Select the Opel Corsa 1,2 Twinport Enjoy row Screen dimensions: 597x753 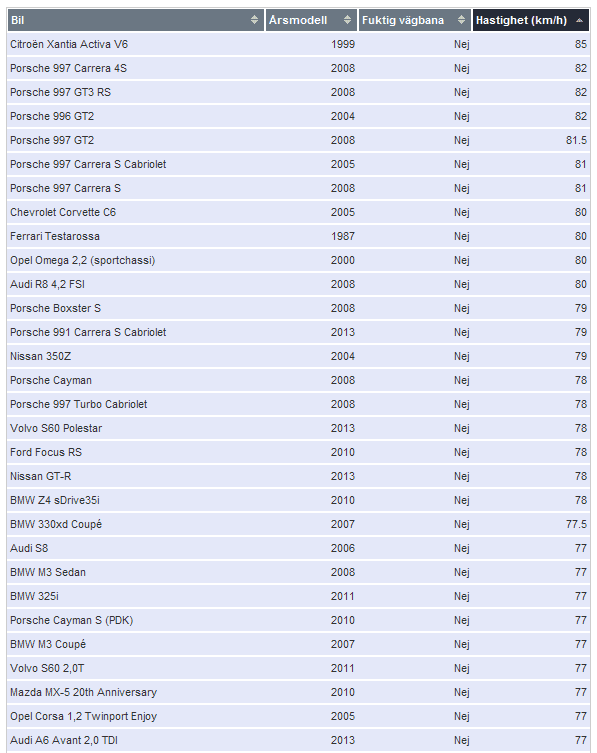pyautogui.click(x=298, y=717)
